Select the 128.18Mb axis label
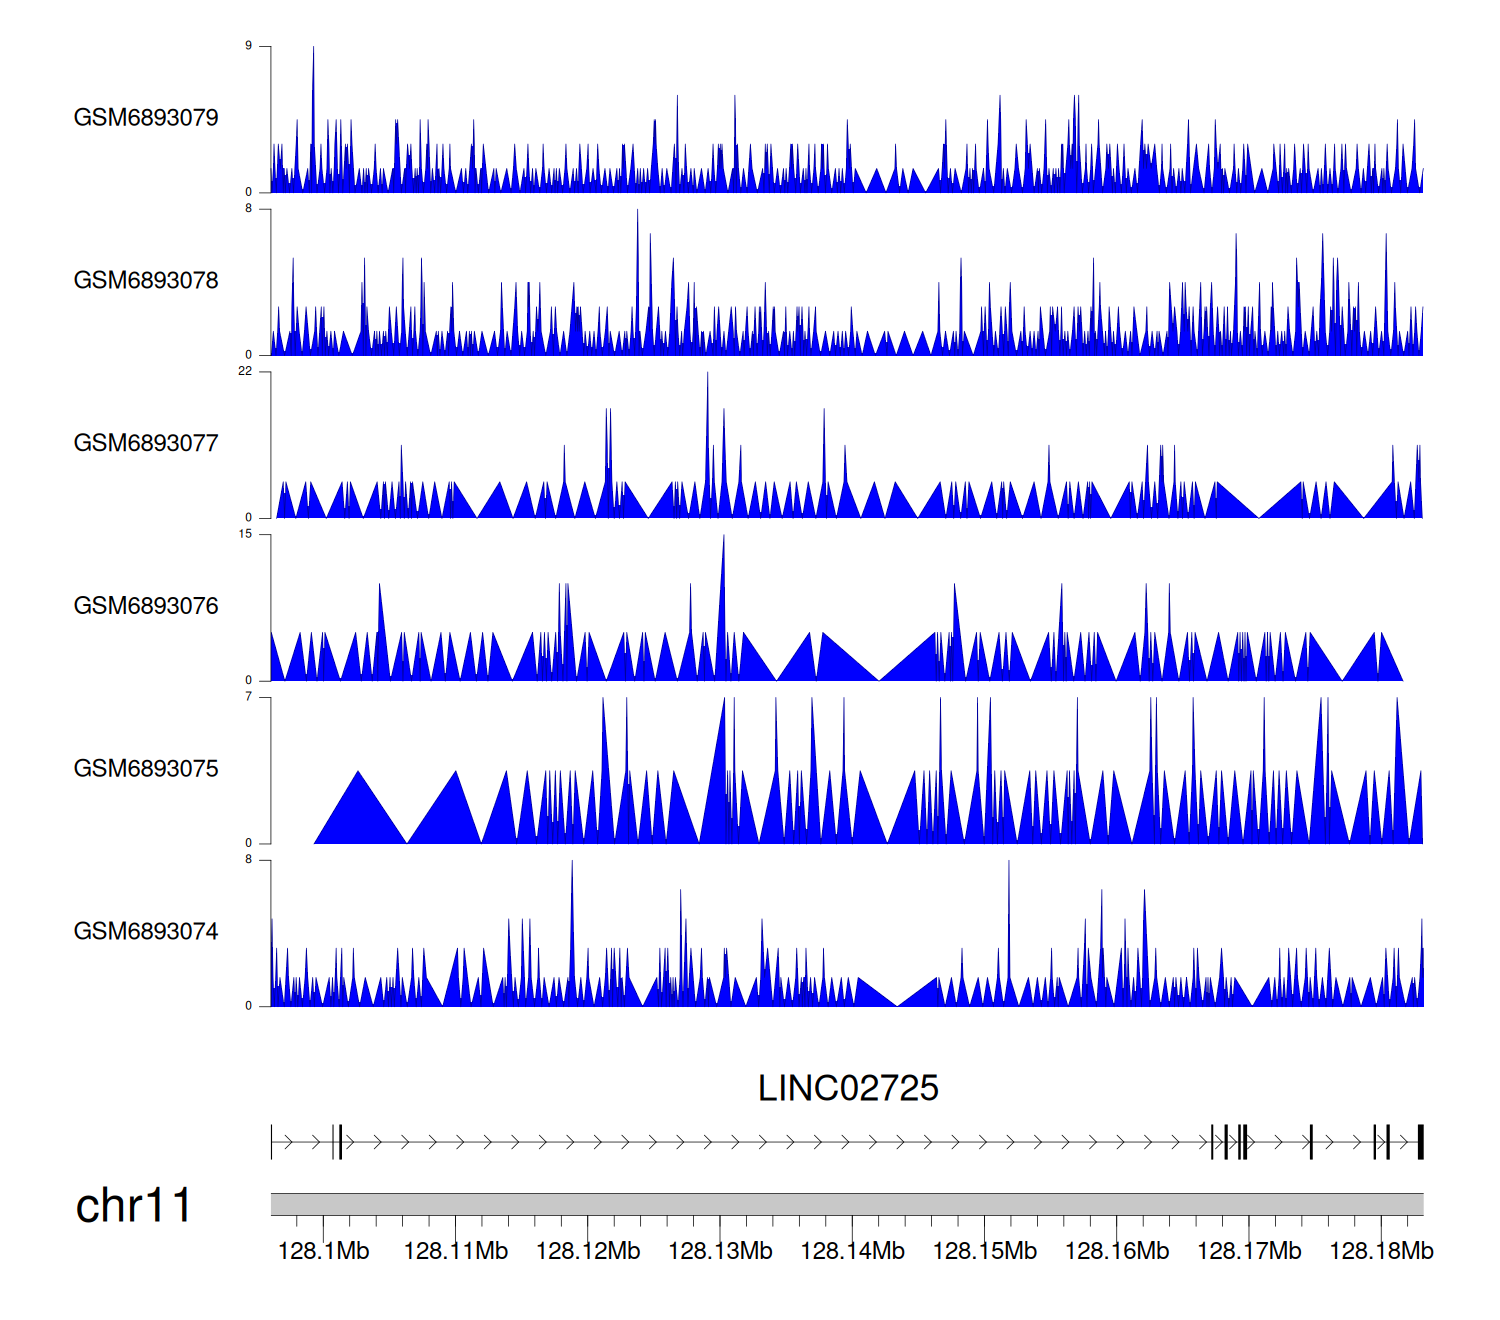 [1381, 1251]
